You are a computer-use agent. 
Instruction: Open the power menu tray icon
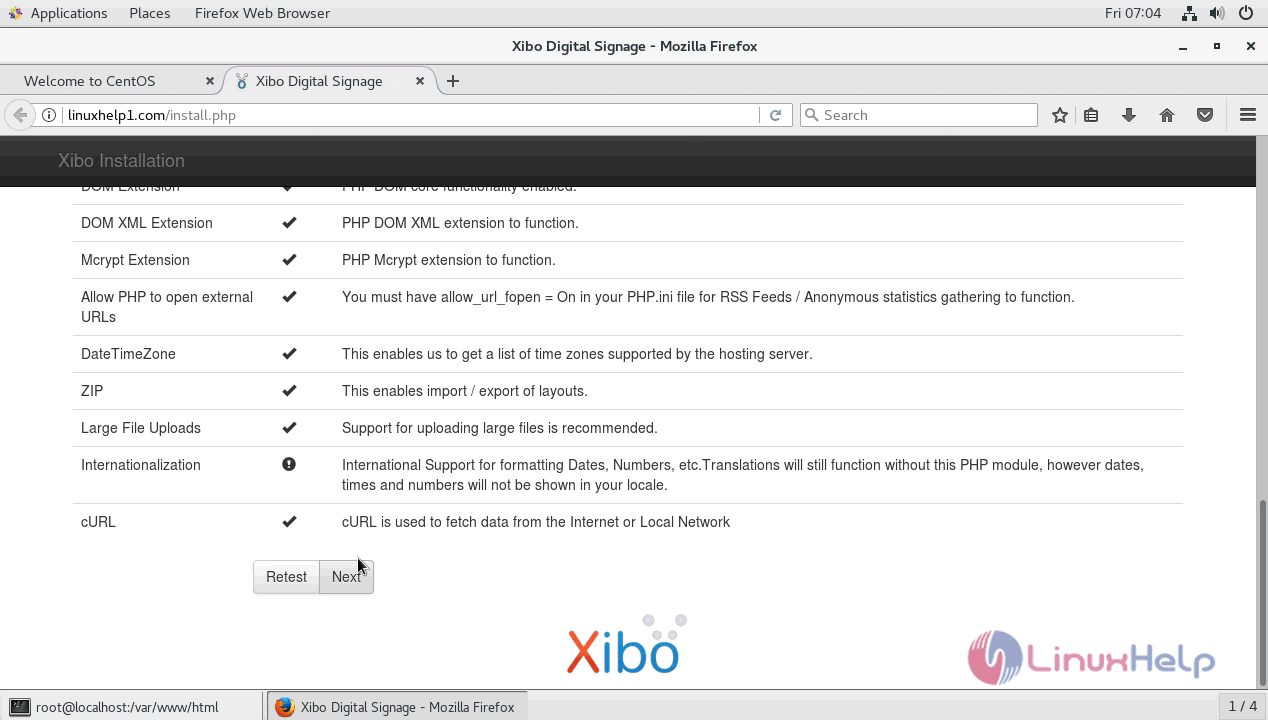pyautogui.click(x=1246, y=13)
